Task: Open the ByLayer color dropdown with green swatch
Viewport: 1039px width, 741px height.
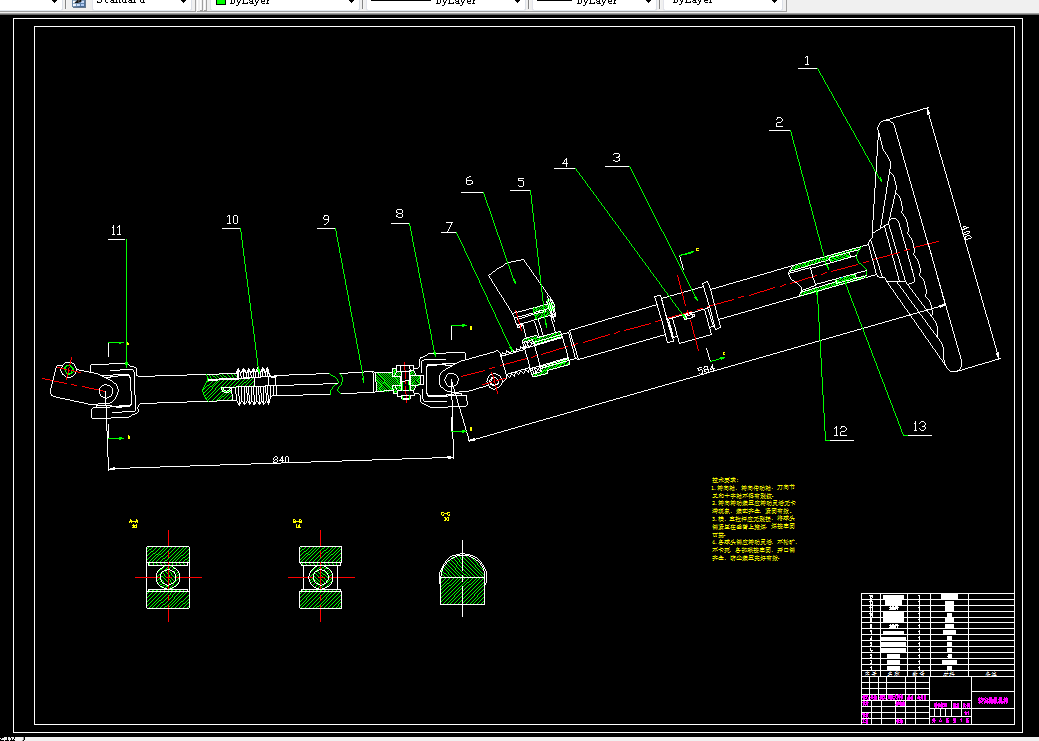Action: pos(285,3)
